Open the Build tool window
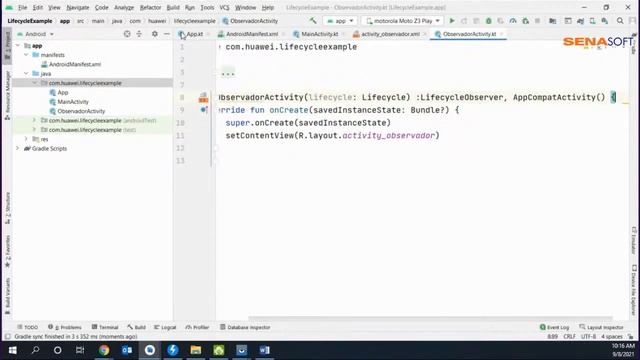The width and height of the screenshot is (640, 360). click(136, 327)
